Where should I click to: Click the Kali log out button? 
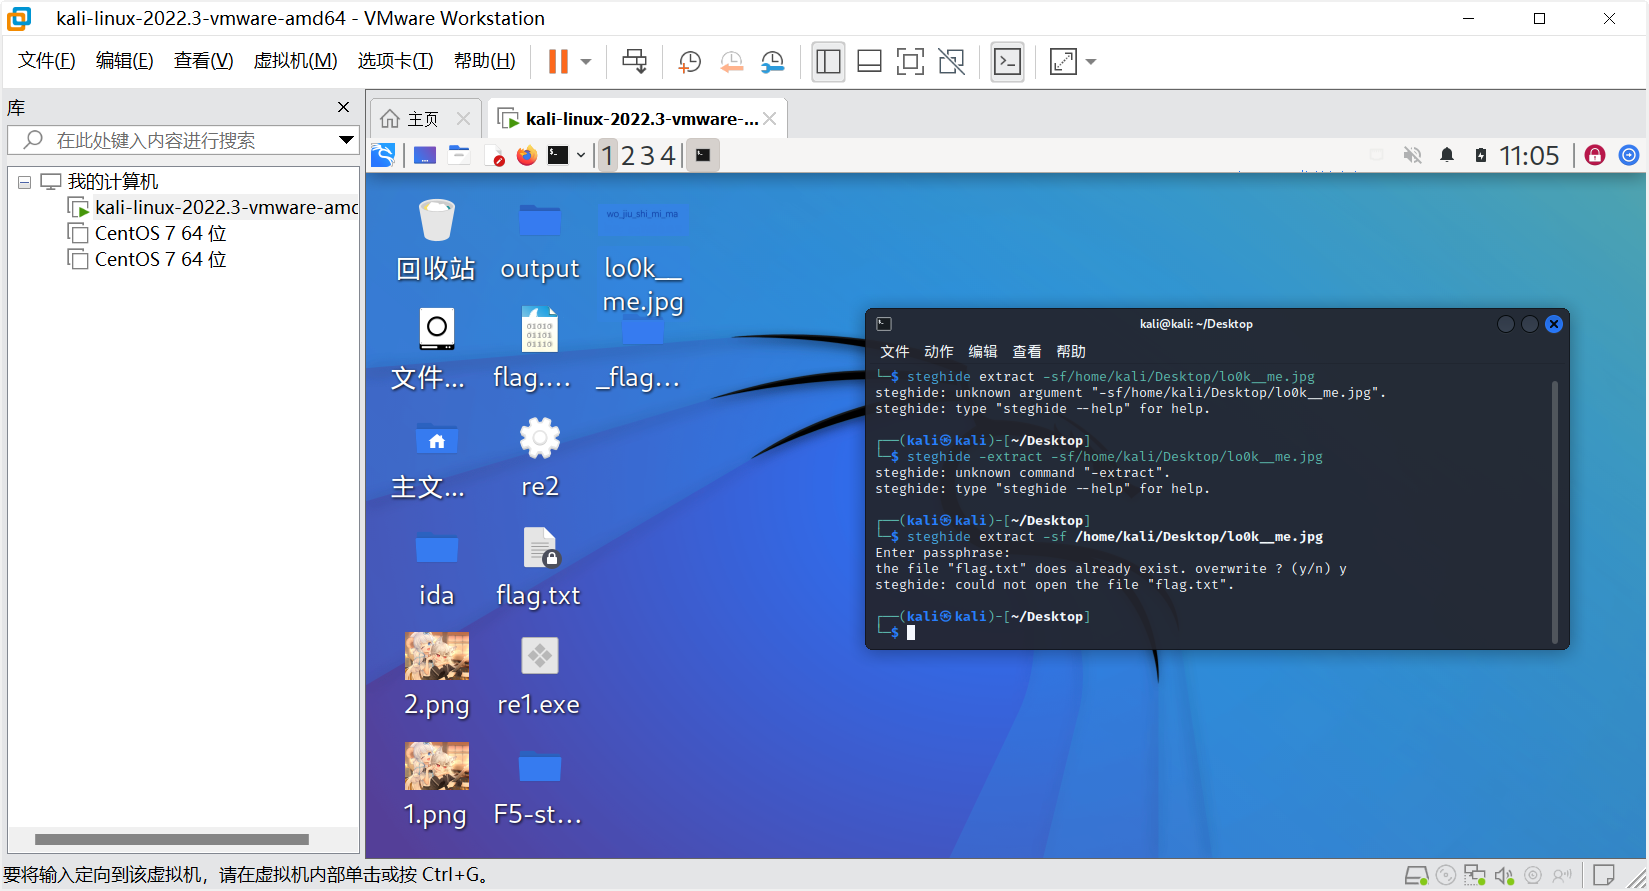(x=1629, y=155)
